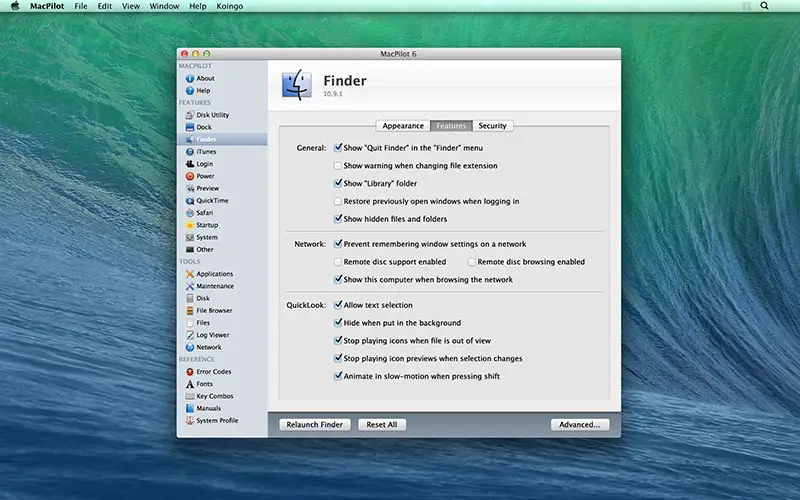
Task: Open the red Power icon
Action: (190, 177)
